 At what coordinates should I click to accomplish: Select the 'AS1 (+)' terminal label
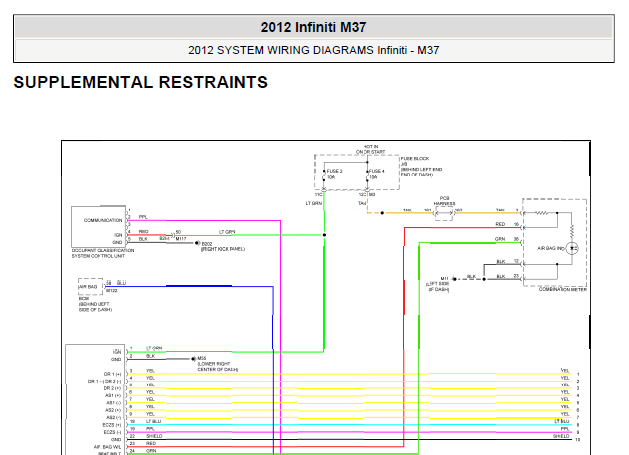(114, 396)
